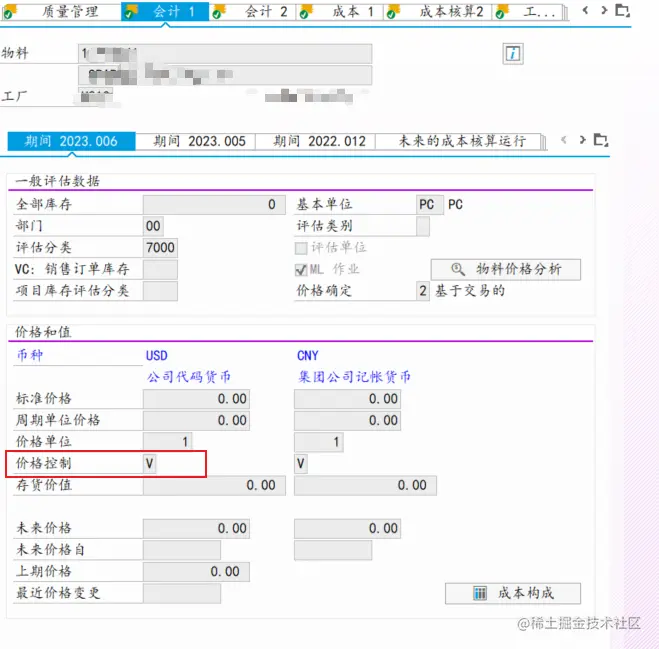
Task: Click the USD 存货价值 field
Action: click(214, 485)
